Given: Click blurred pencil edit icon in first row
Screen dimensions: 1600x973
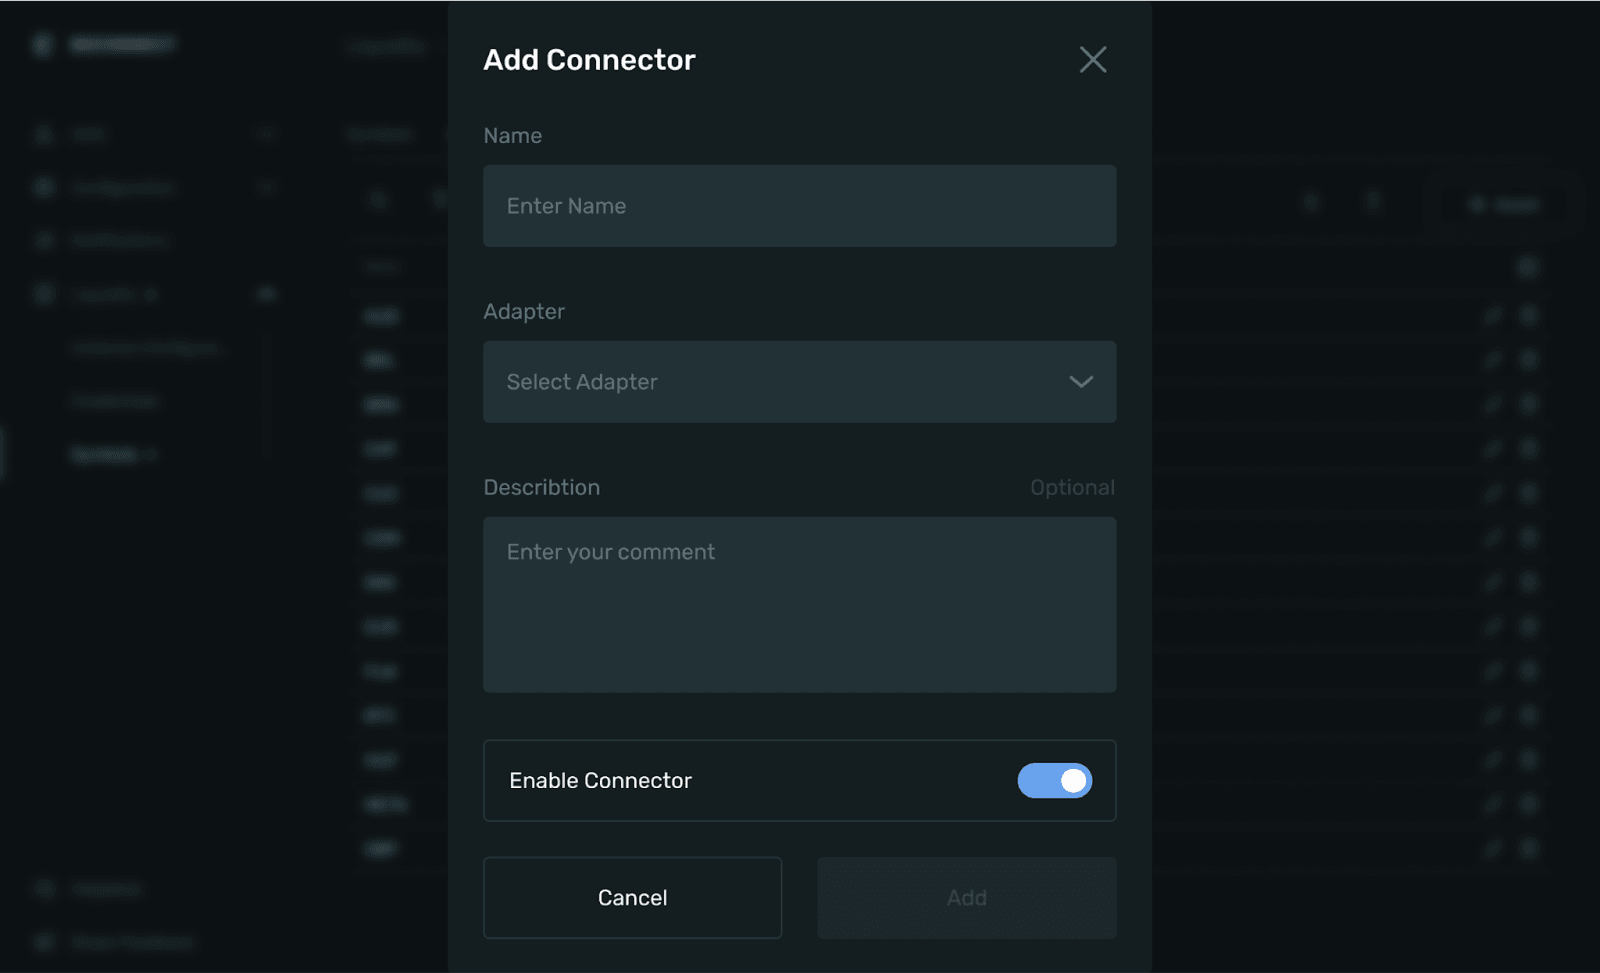Looking at the screenshot, I should 1492,316.
